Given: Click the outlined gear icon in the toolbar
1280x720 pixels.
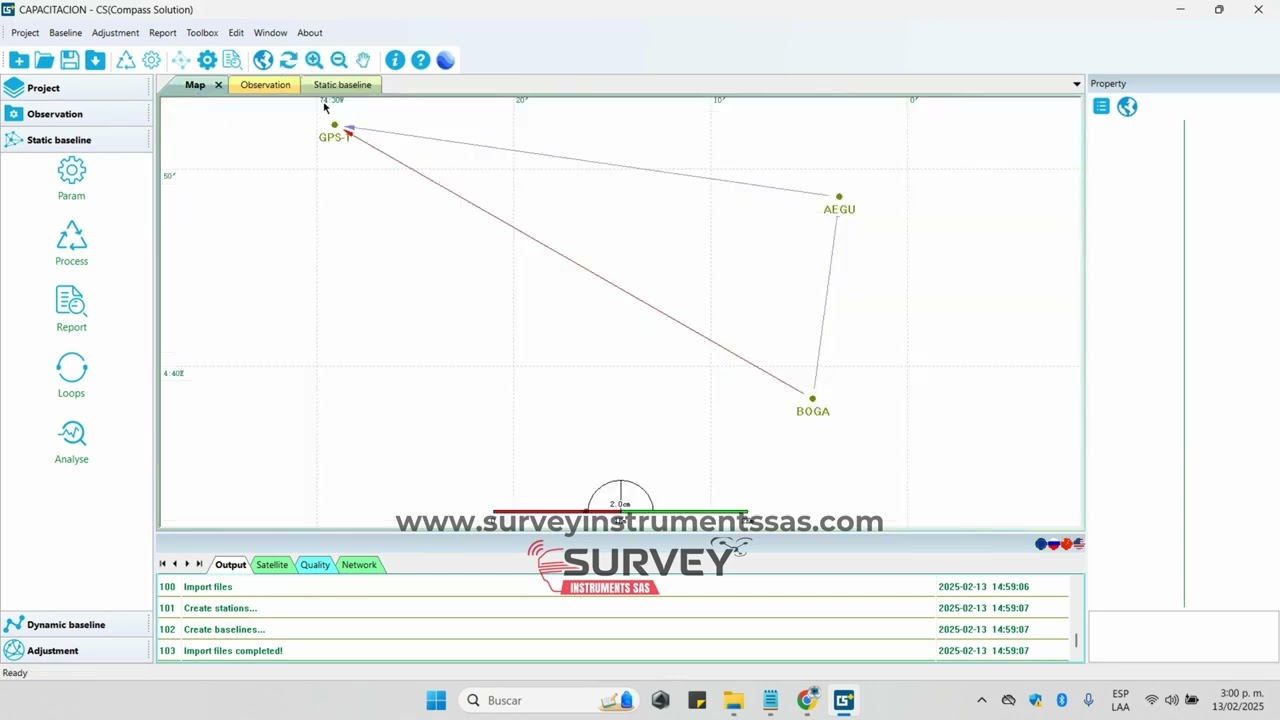Looking at the screenshot, I should pyautogui.click(x=151, y=60).
